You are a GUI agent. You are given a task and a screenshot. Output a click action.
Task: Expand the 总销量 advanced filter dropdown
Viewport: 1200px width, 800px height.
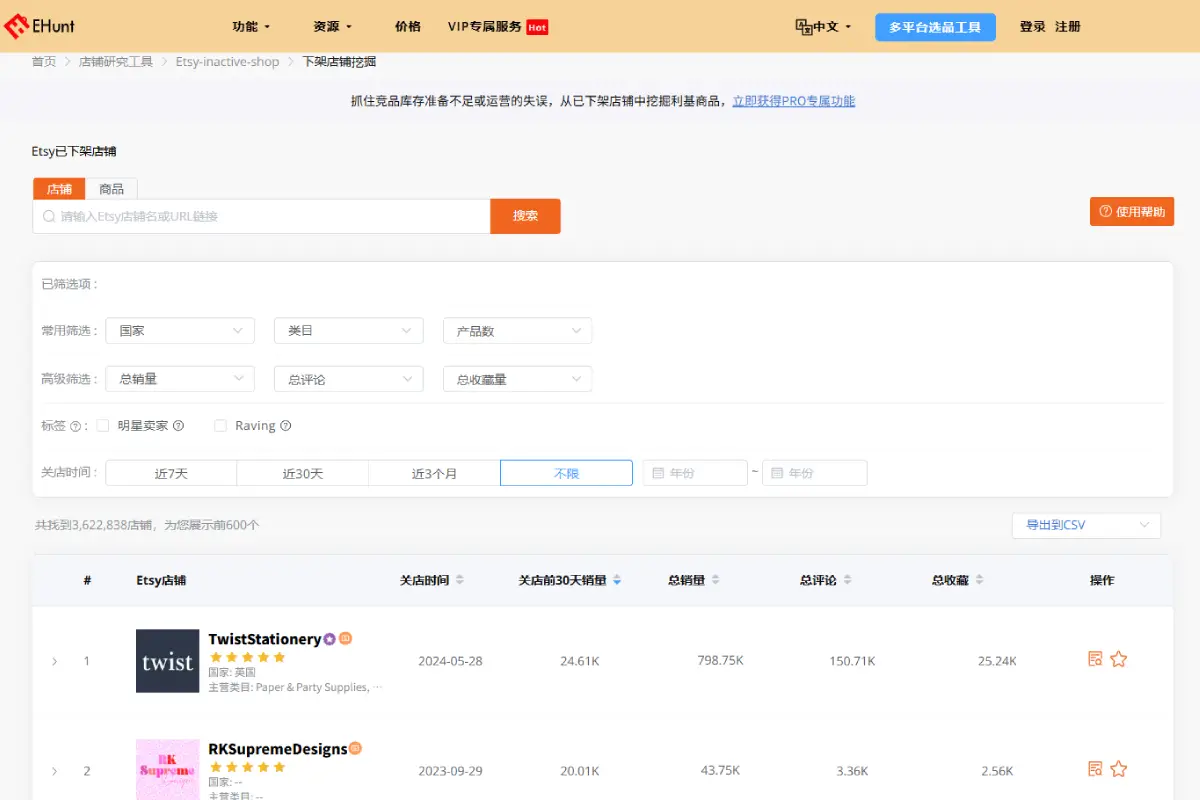click(179, 378)
